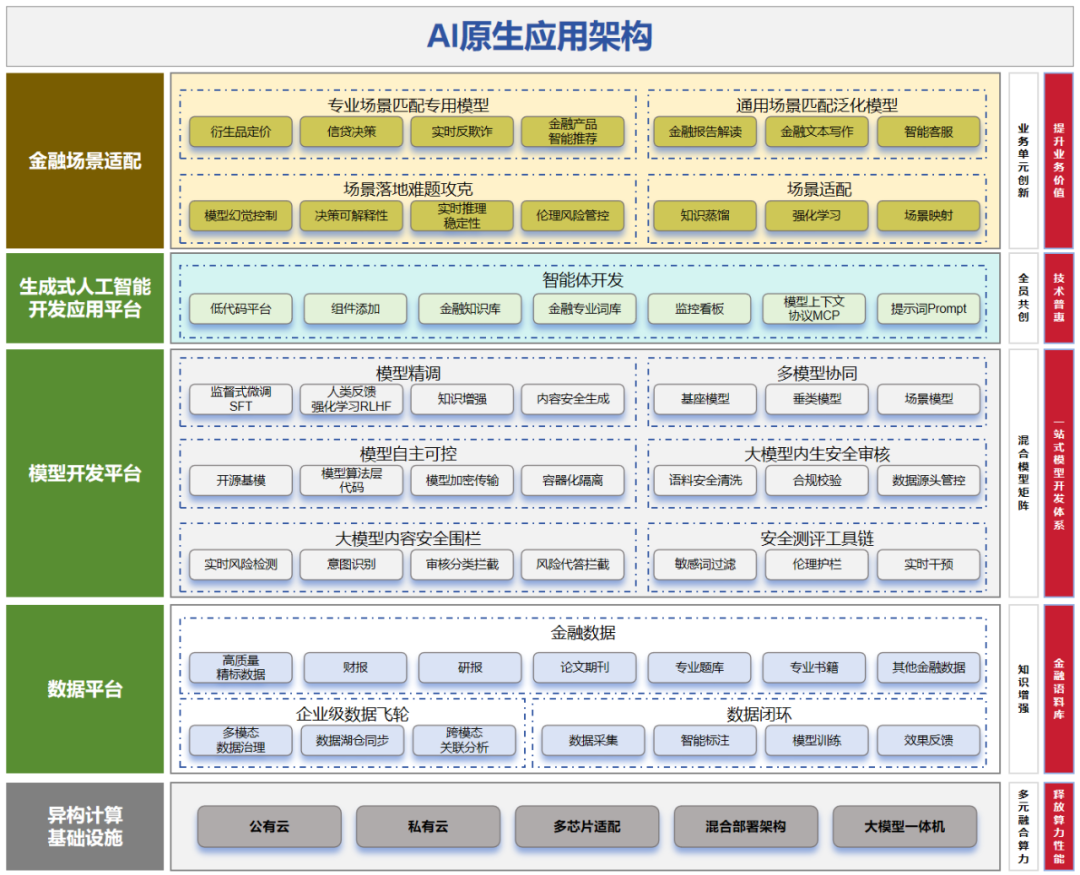Click the 专业题库 box
Viewport: 1080px width, 875px height.
(699, 667)
